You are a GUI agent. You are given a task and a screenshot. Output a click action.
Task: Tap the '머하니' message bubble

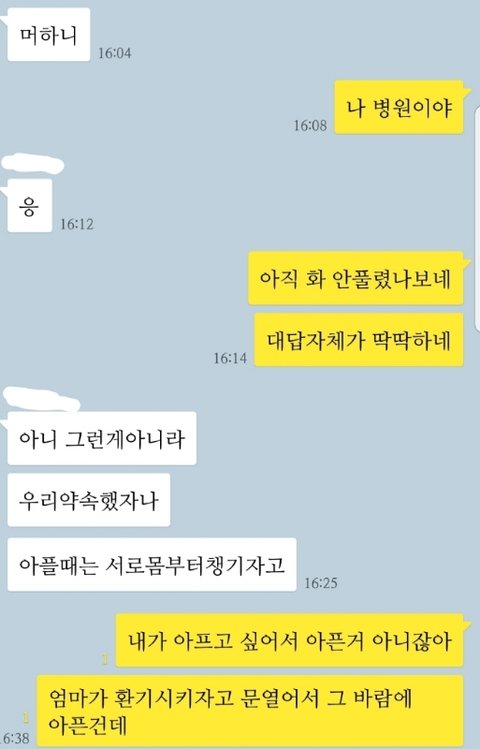click(49, 34)
